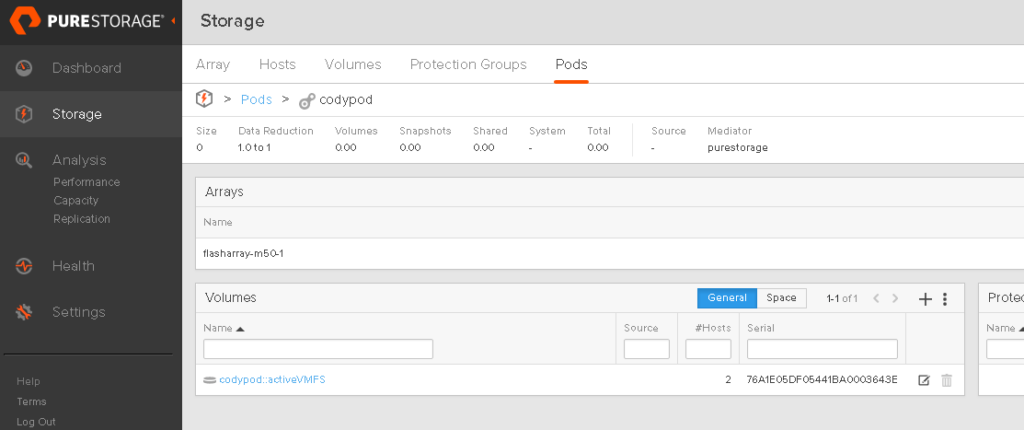Click the activeVMFS volume disk icon
Screen dimensions: 1024x430
click(x=210, y=380)
